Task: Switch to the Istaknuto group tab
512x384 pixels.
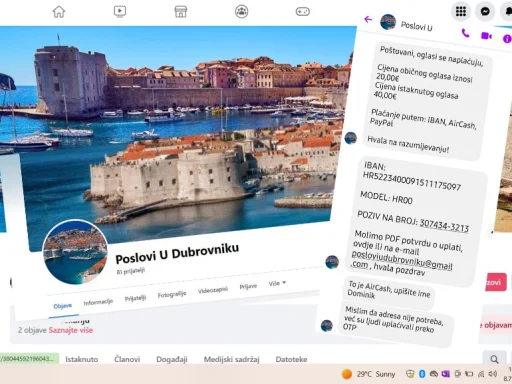Action: pyautogui.click(x=82, y=359)
